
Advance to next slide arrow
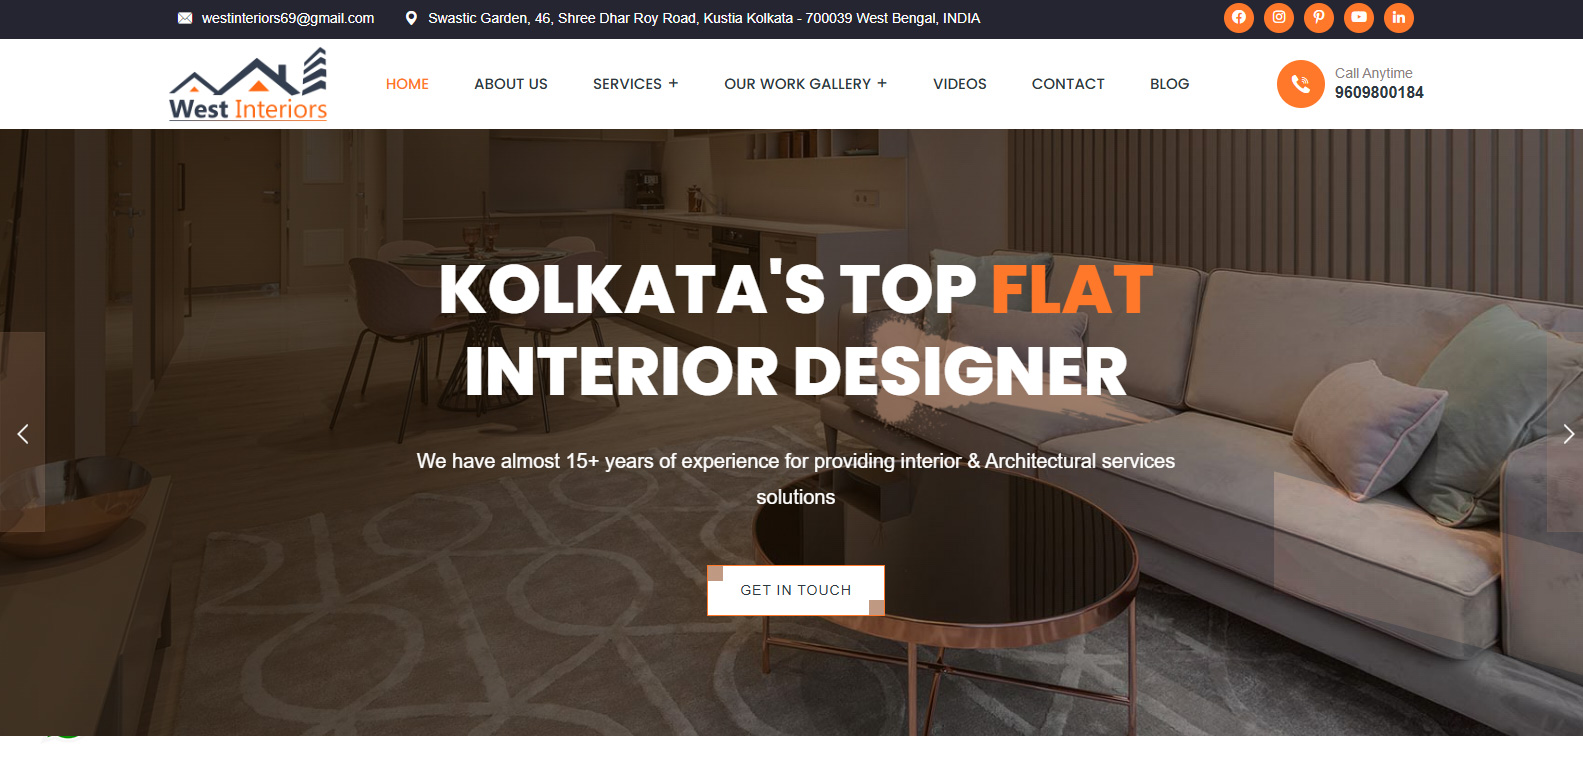tap(1567, 433)
